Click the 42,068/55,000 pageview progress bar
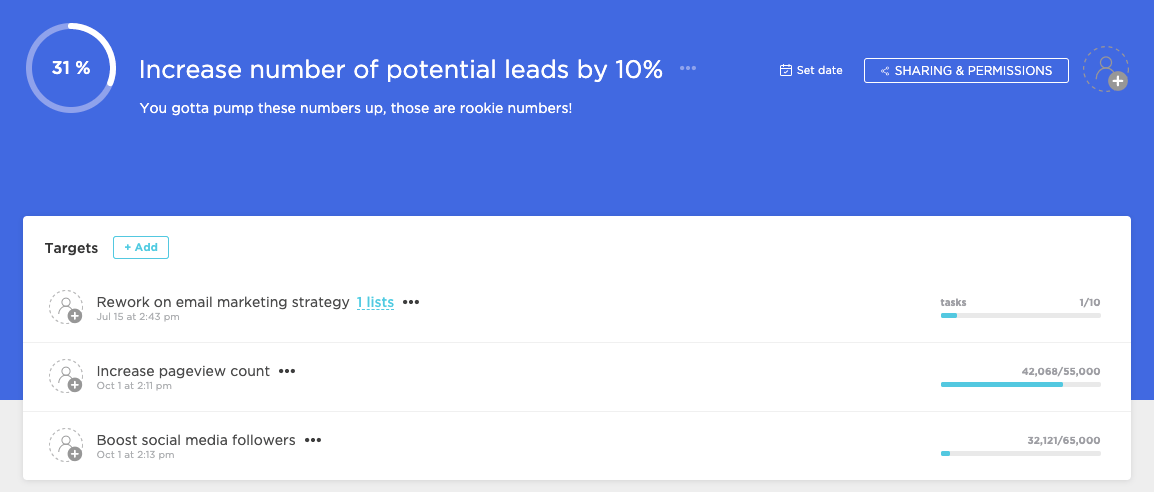The width and height of the screenshot is (1154, 492). coord(1020,384)
